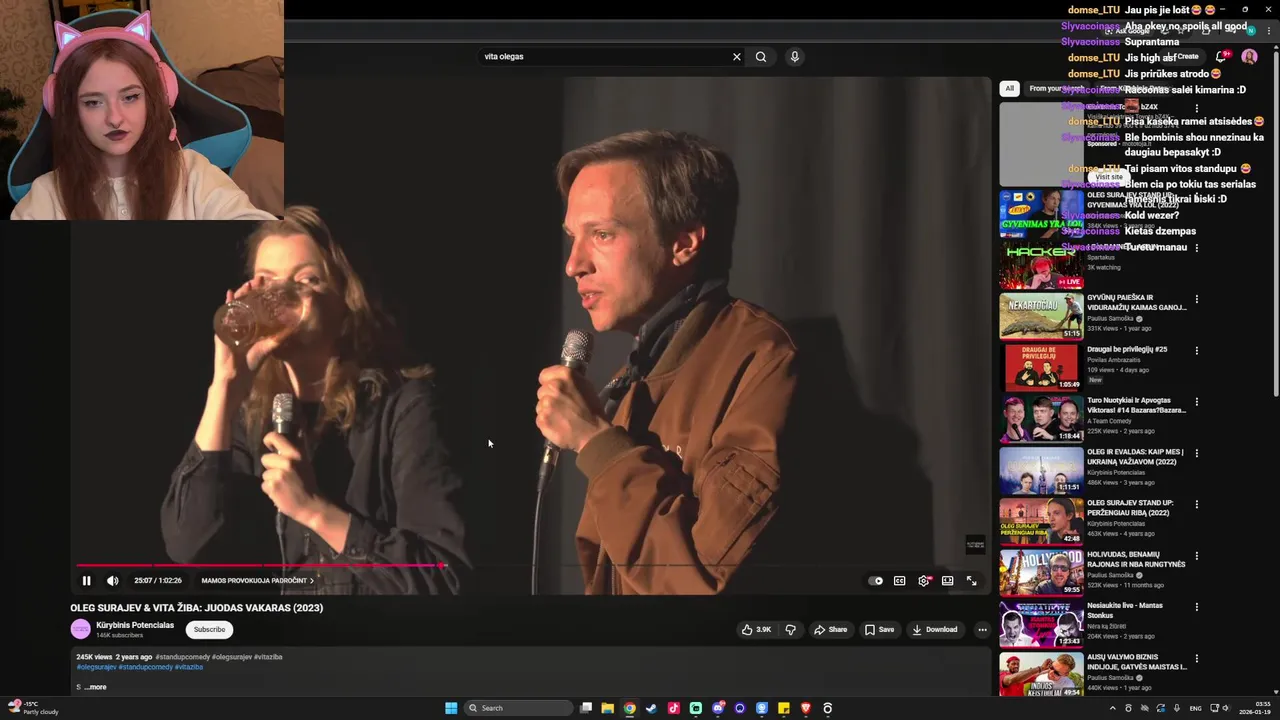Open the Windows Start menu

[x=451, y=708]
